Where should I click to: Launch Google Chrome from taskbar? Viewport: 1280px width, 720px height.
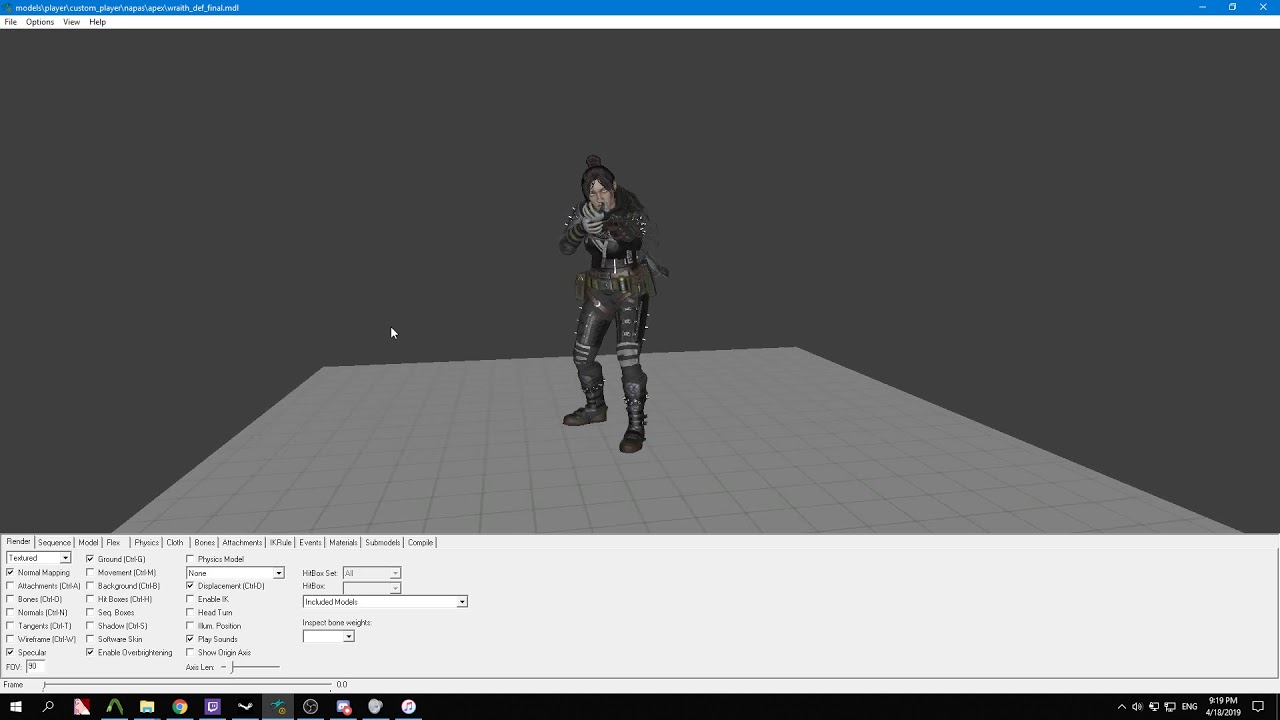point(180,707)
